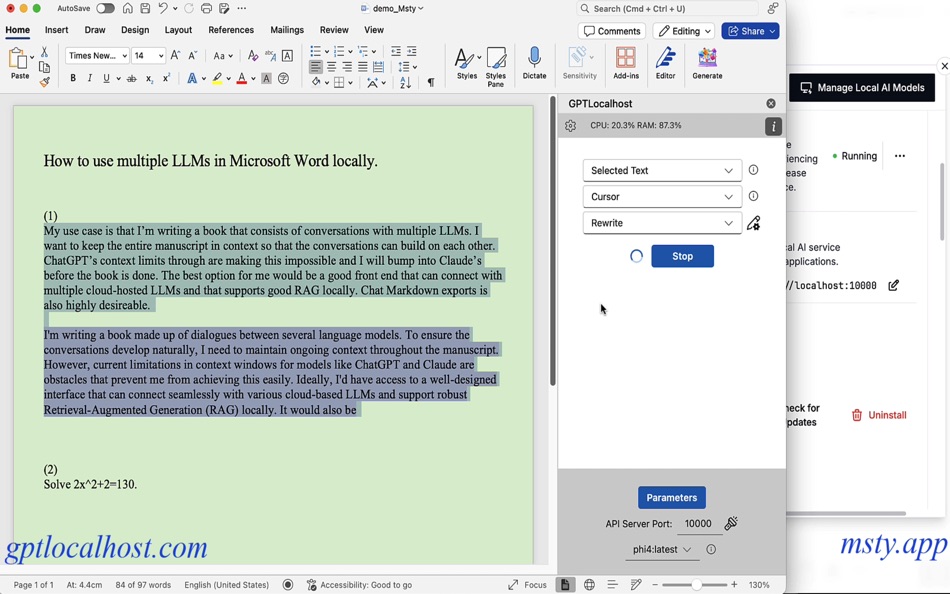This screenshot has width=950, height=594.
Task: Open the Styles Pane
Action: (x=496, y=67)
